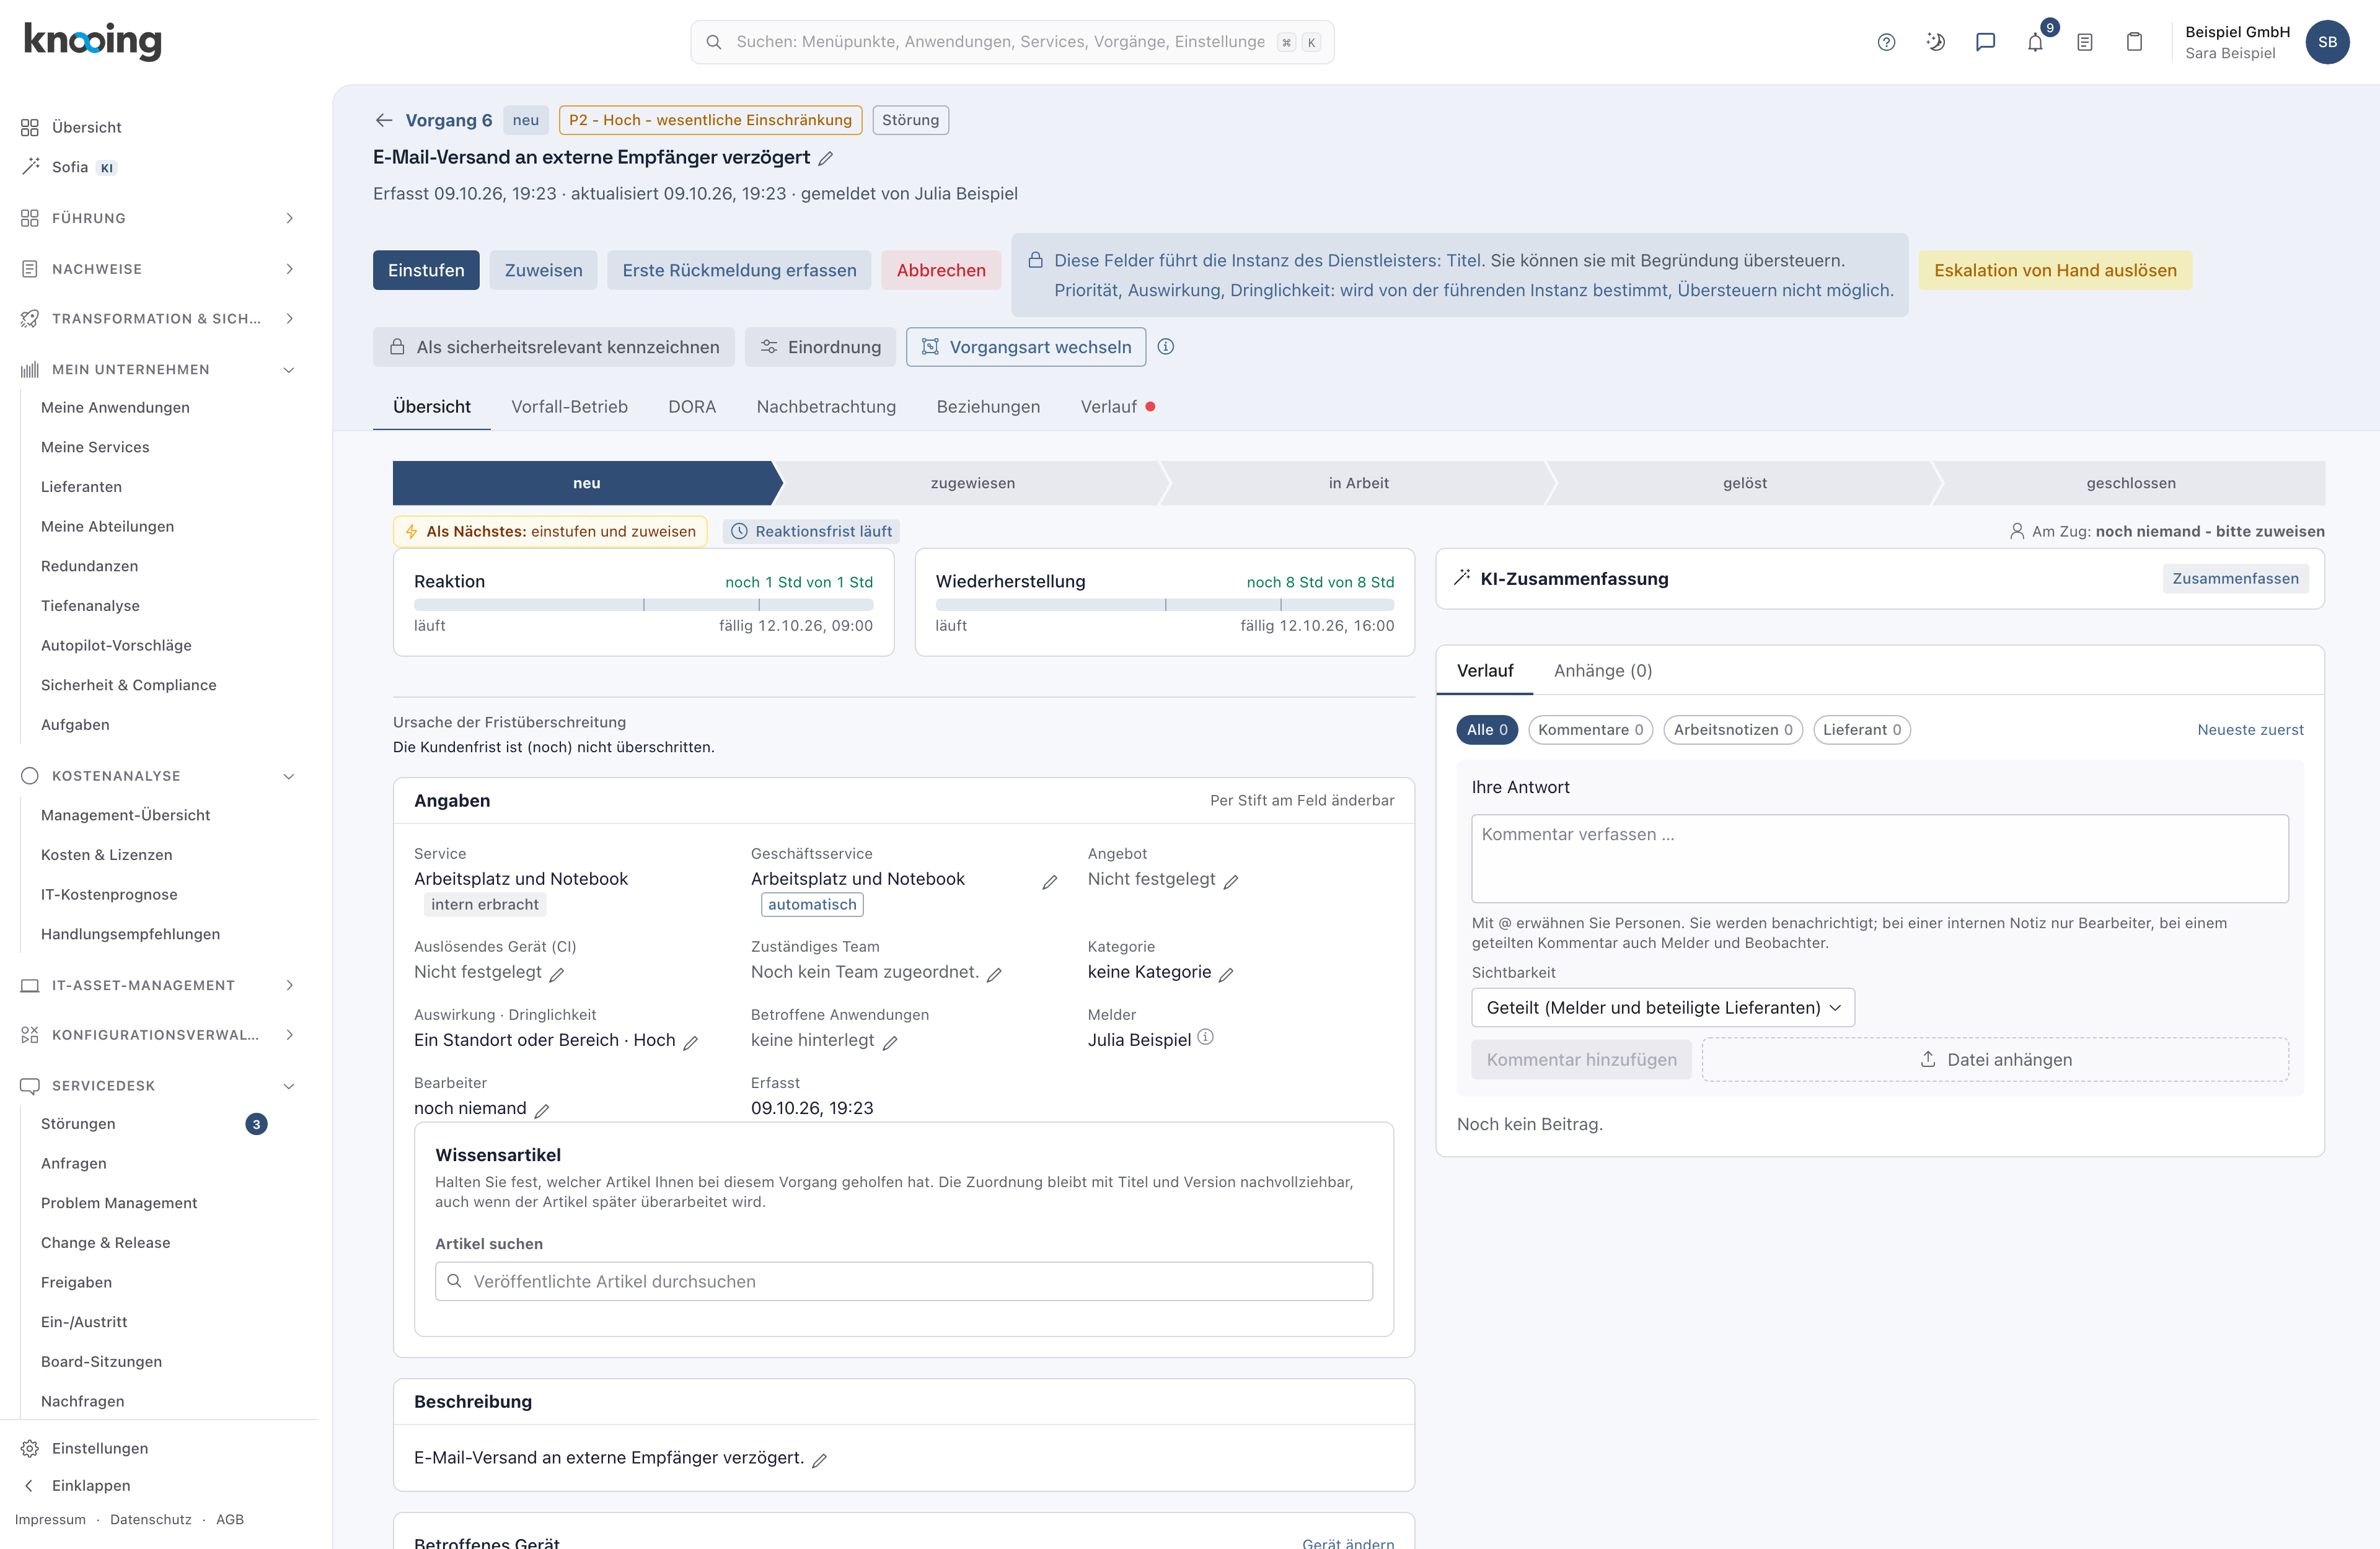Click the Zusammenfassen button

(x=2235, y=579)
